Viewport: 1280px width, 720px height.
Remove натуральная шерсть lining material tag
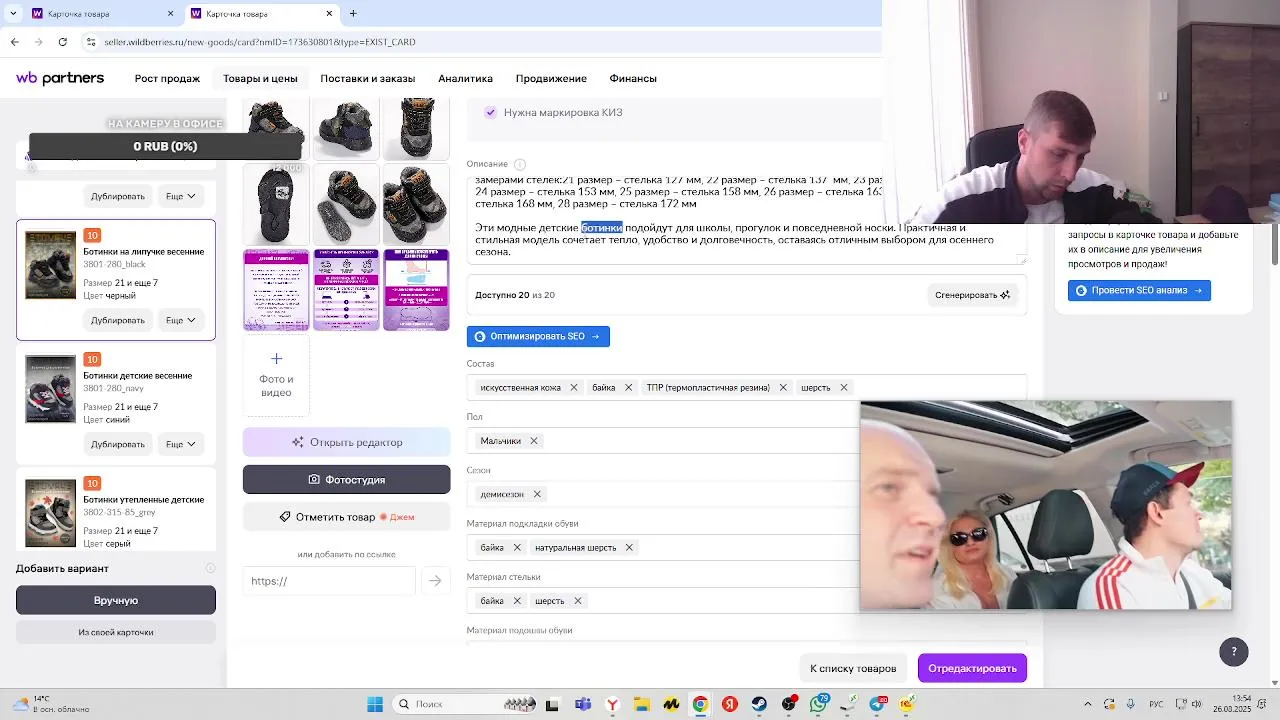pyautogui.click(x=629, y=548)
